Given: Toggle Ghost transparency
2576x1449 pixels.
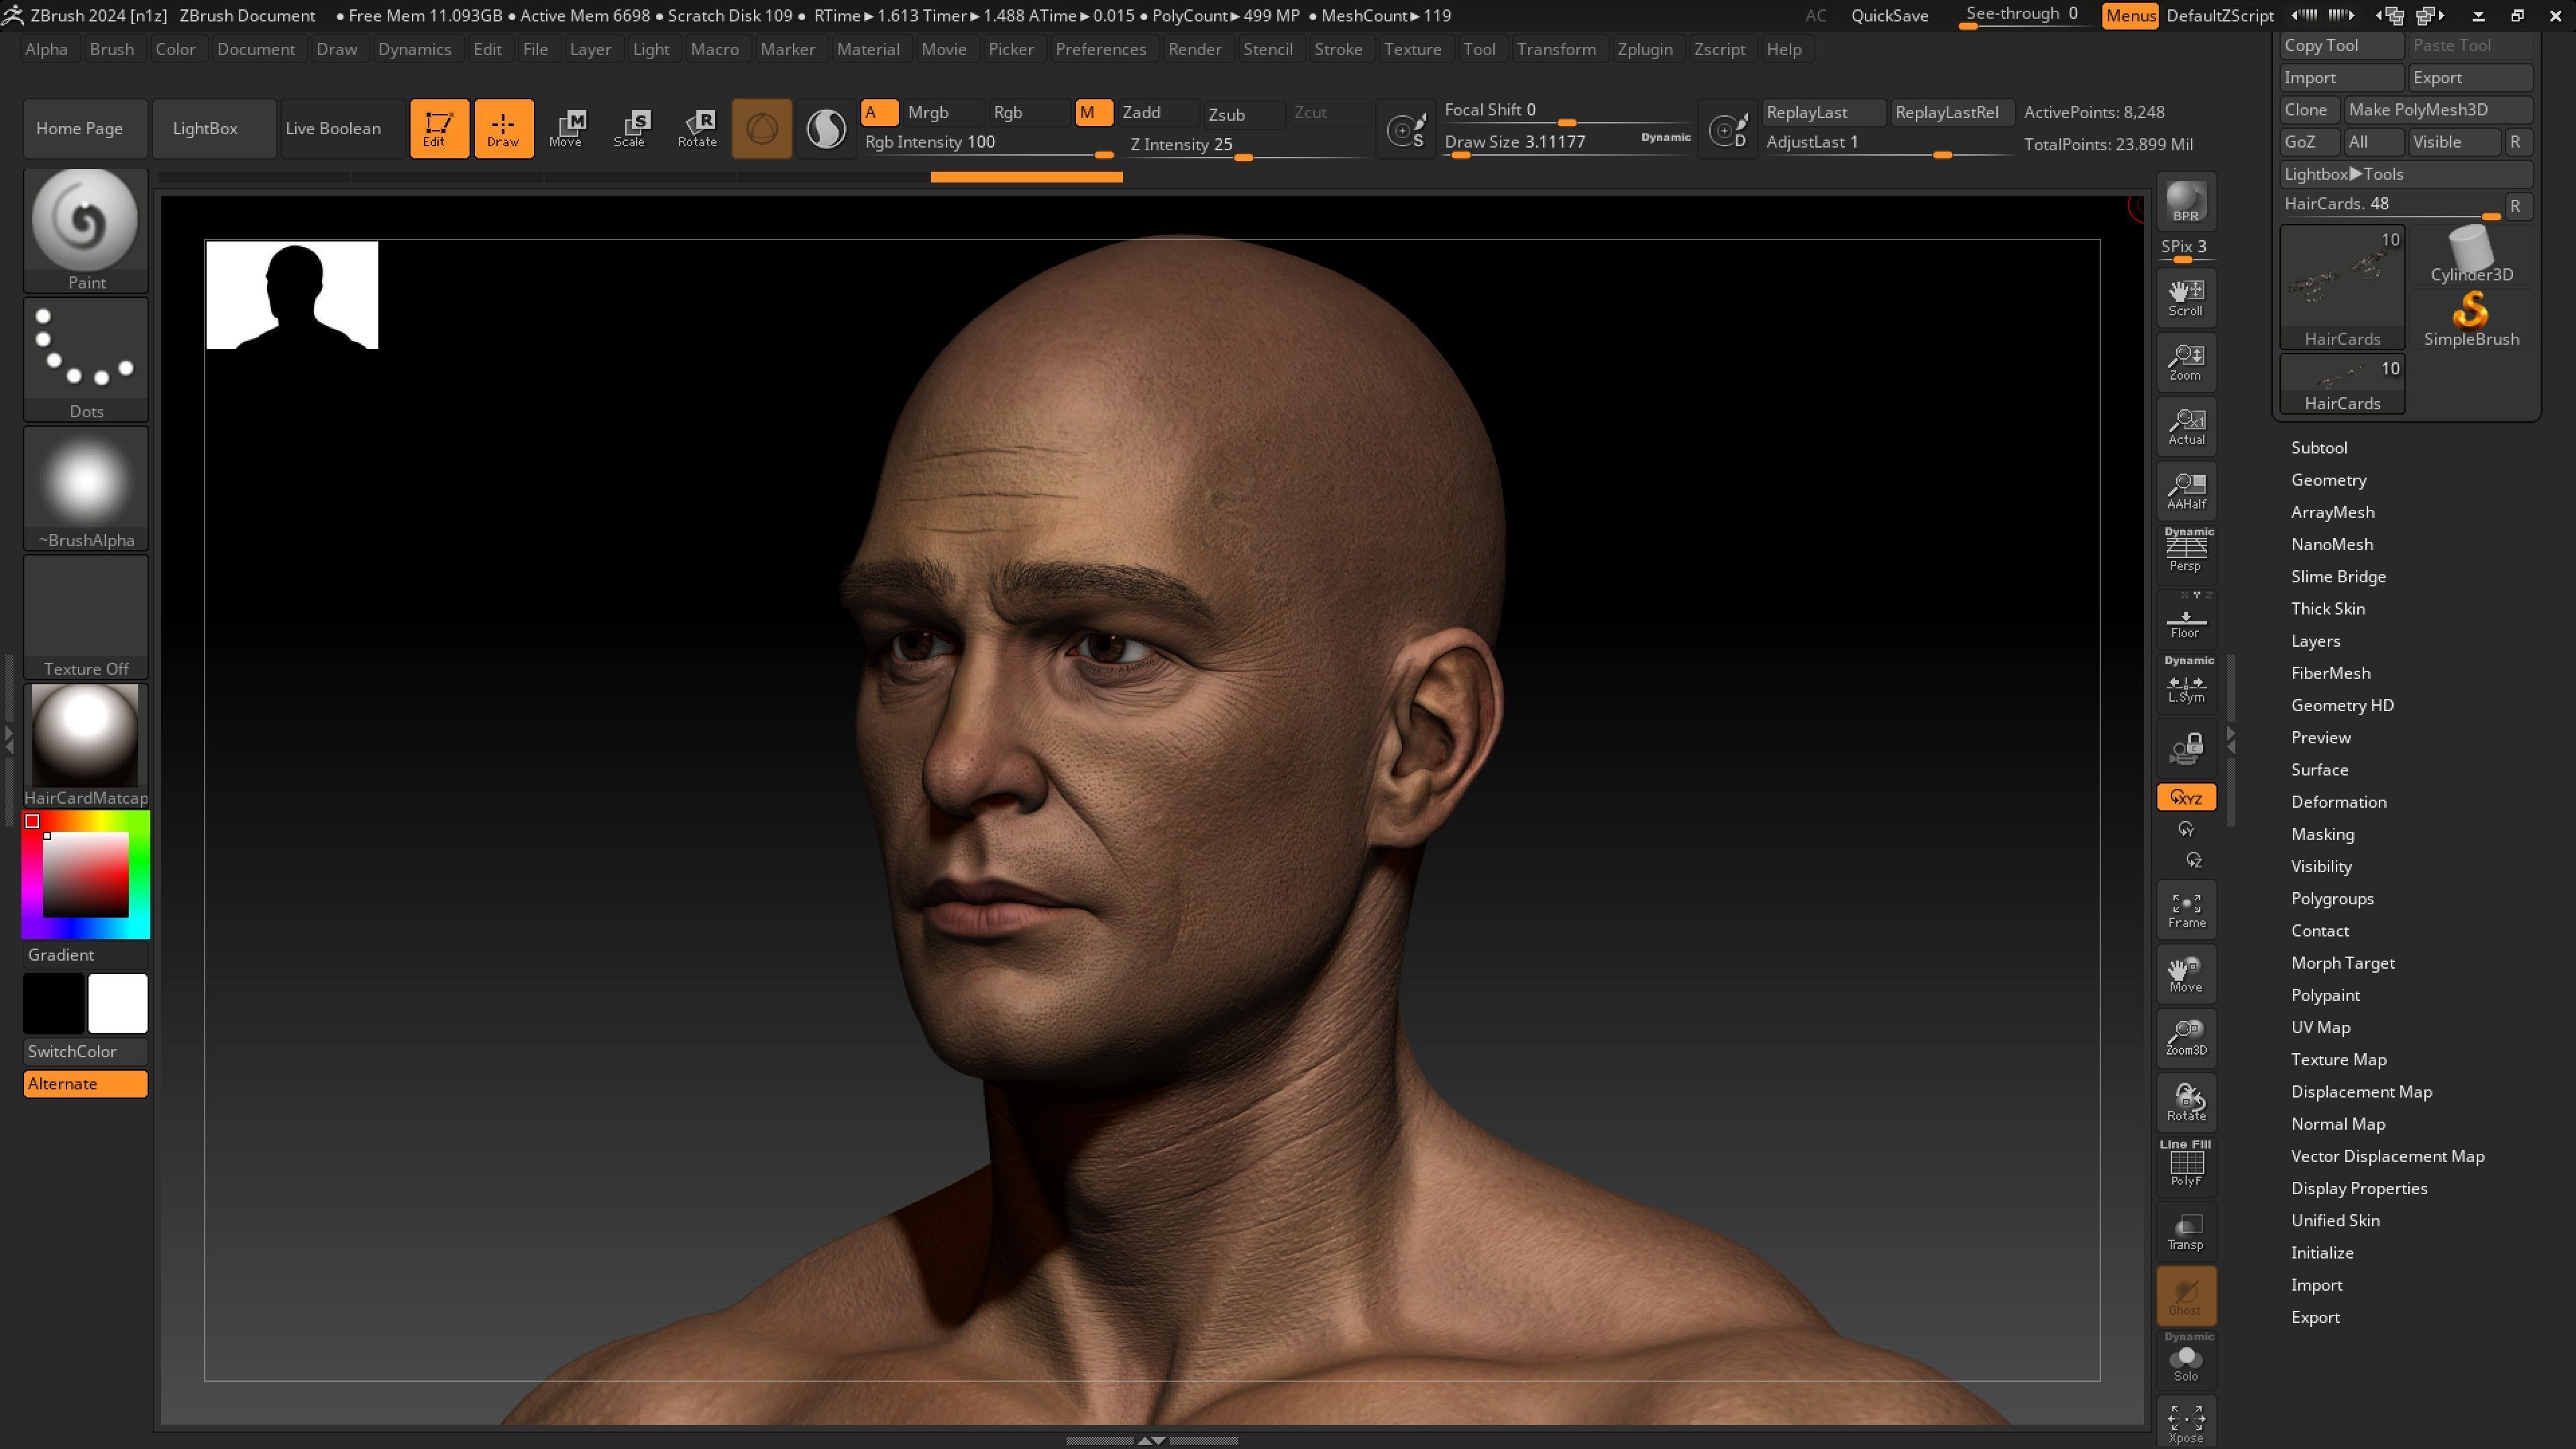Looking at the screenshot, I should [x=2186, y=1296].
